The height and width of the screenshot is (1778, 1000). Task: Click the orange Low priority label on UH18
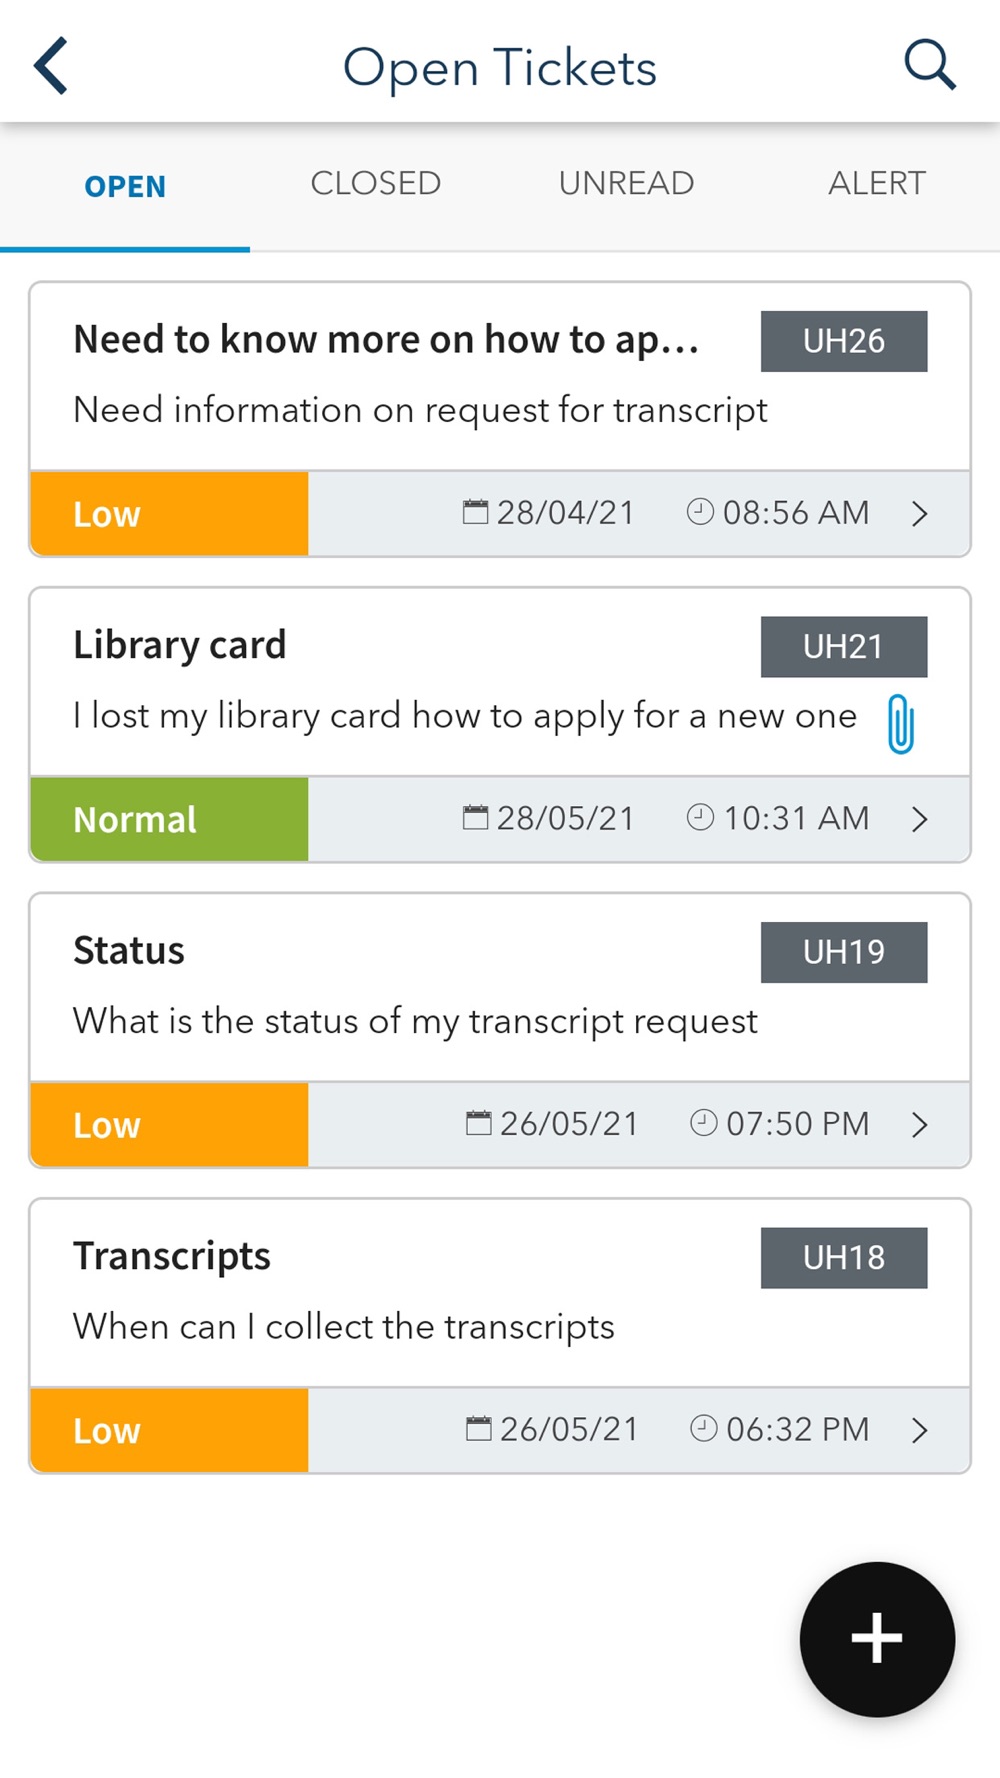click(169, 1430)
